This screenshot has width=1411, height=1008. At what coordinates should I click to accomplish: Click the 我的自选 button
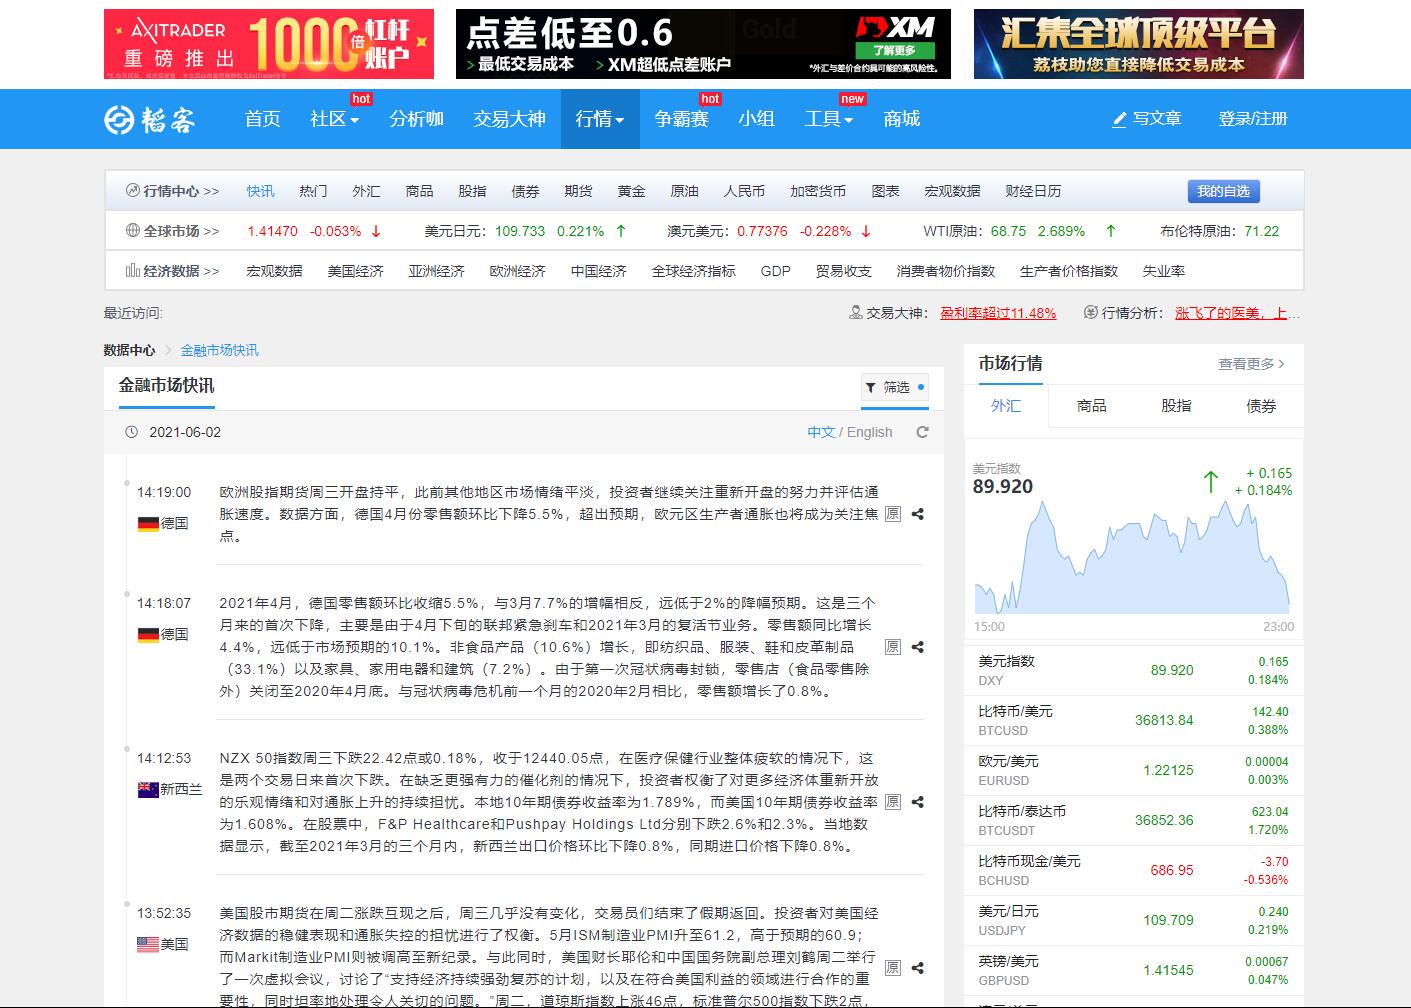tap(1223, 191)
